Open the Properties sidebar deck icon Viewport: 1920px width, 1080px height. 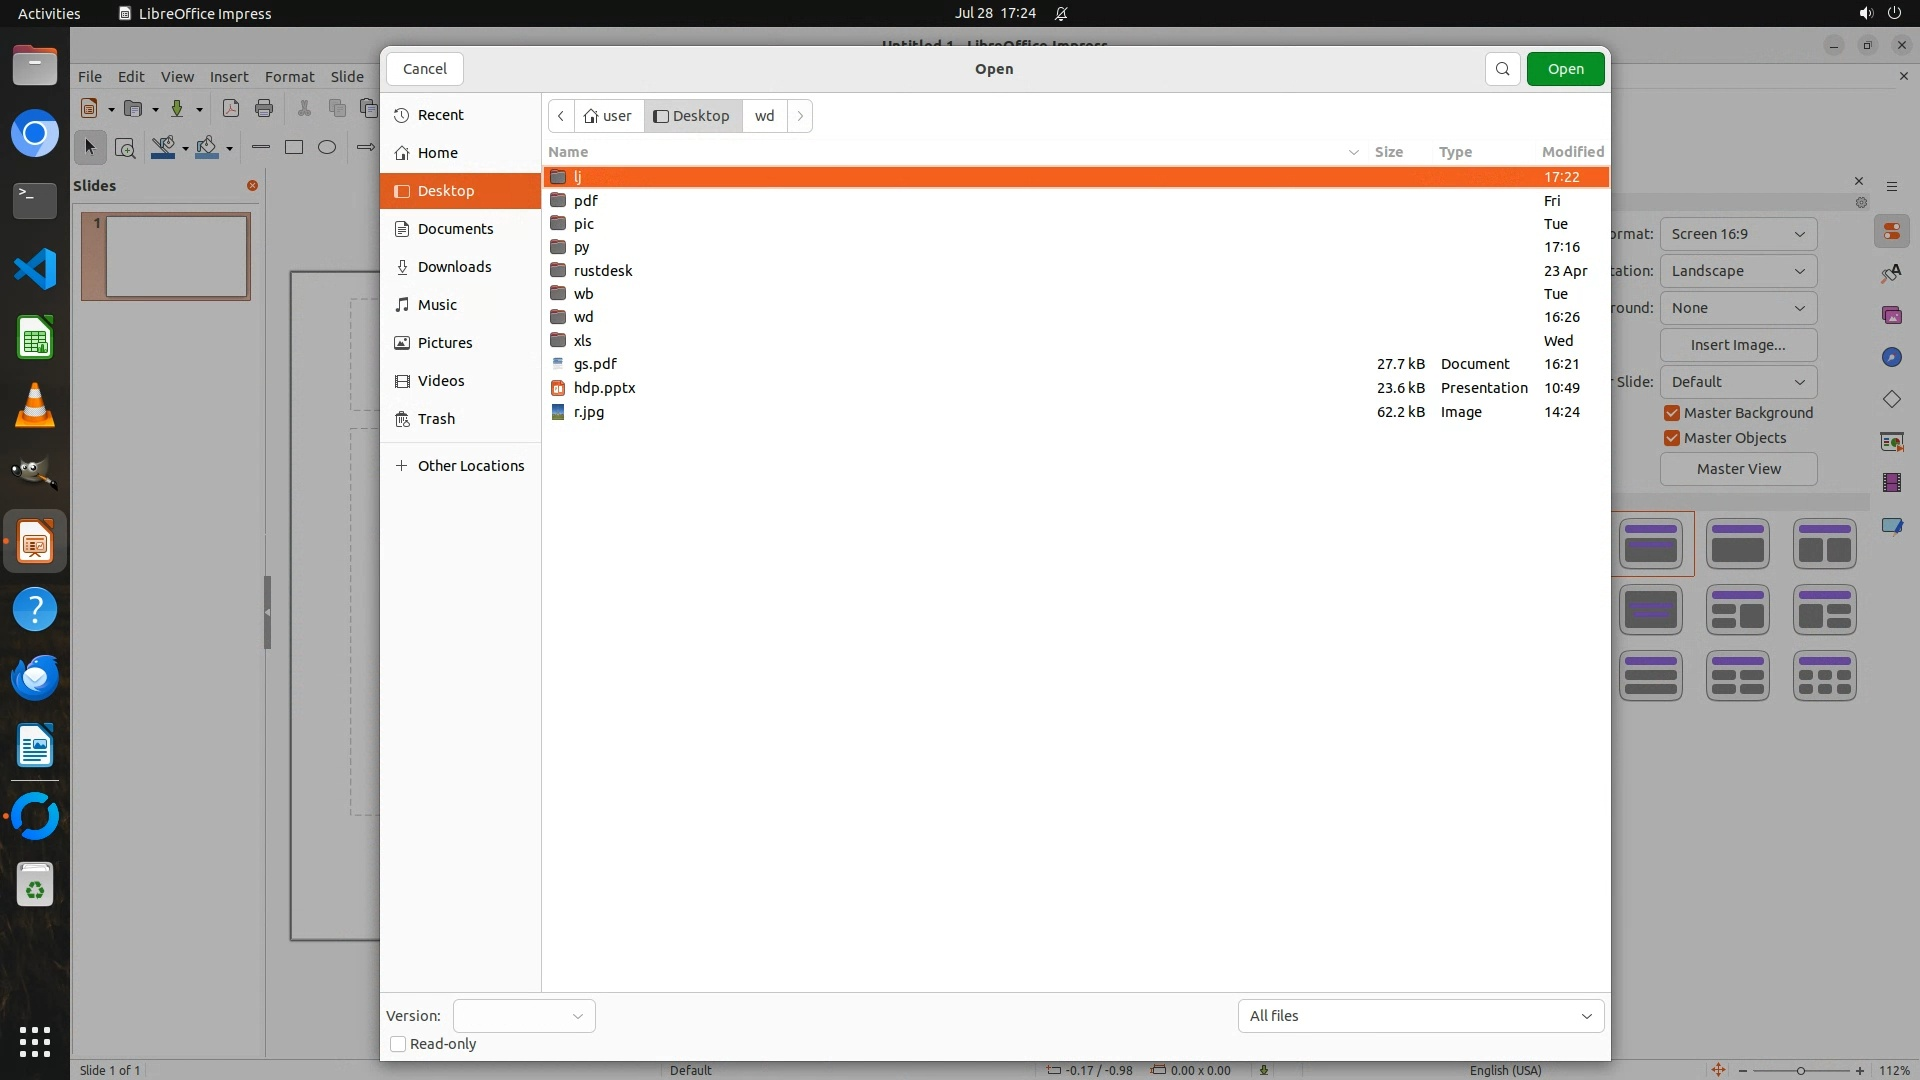[x=1891, y=232]
